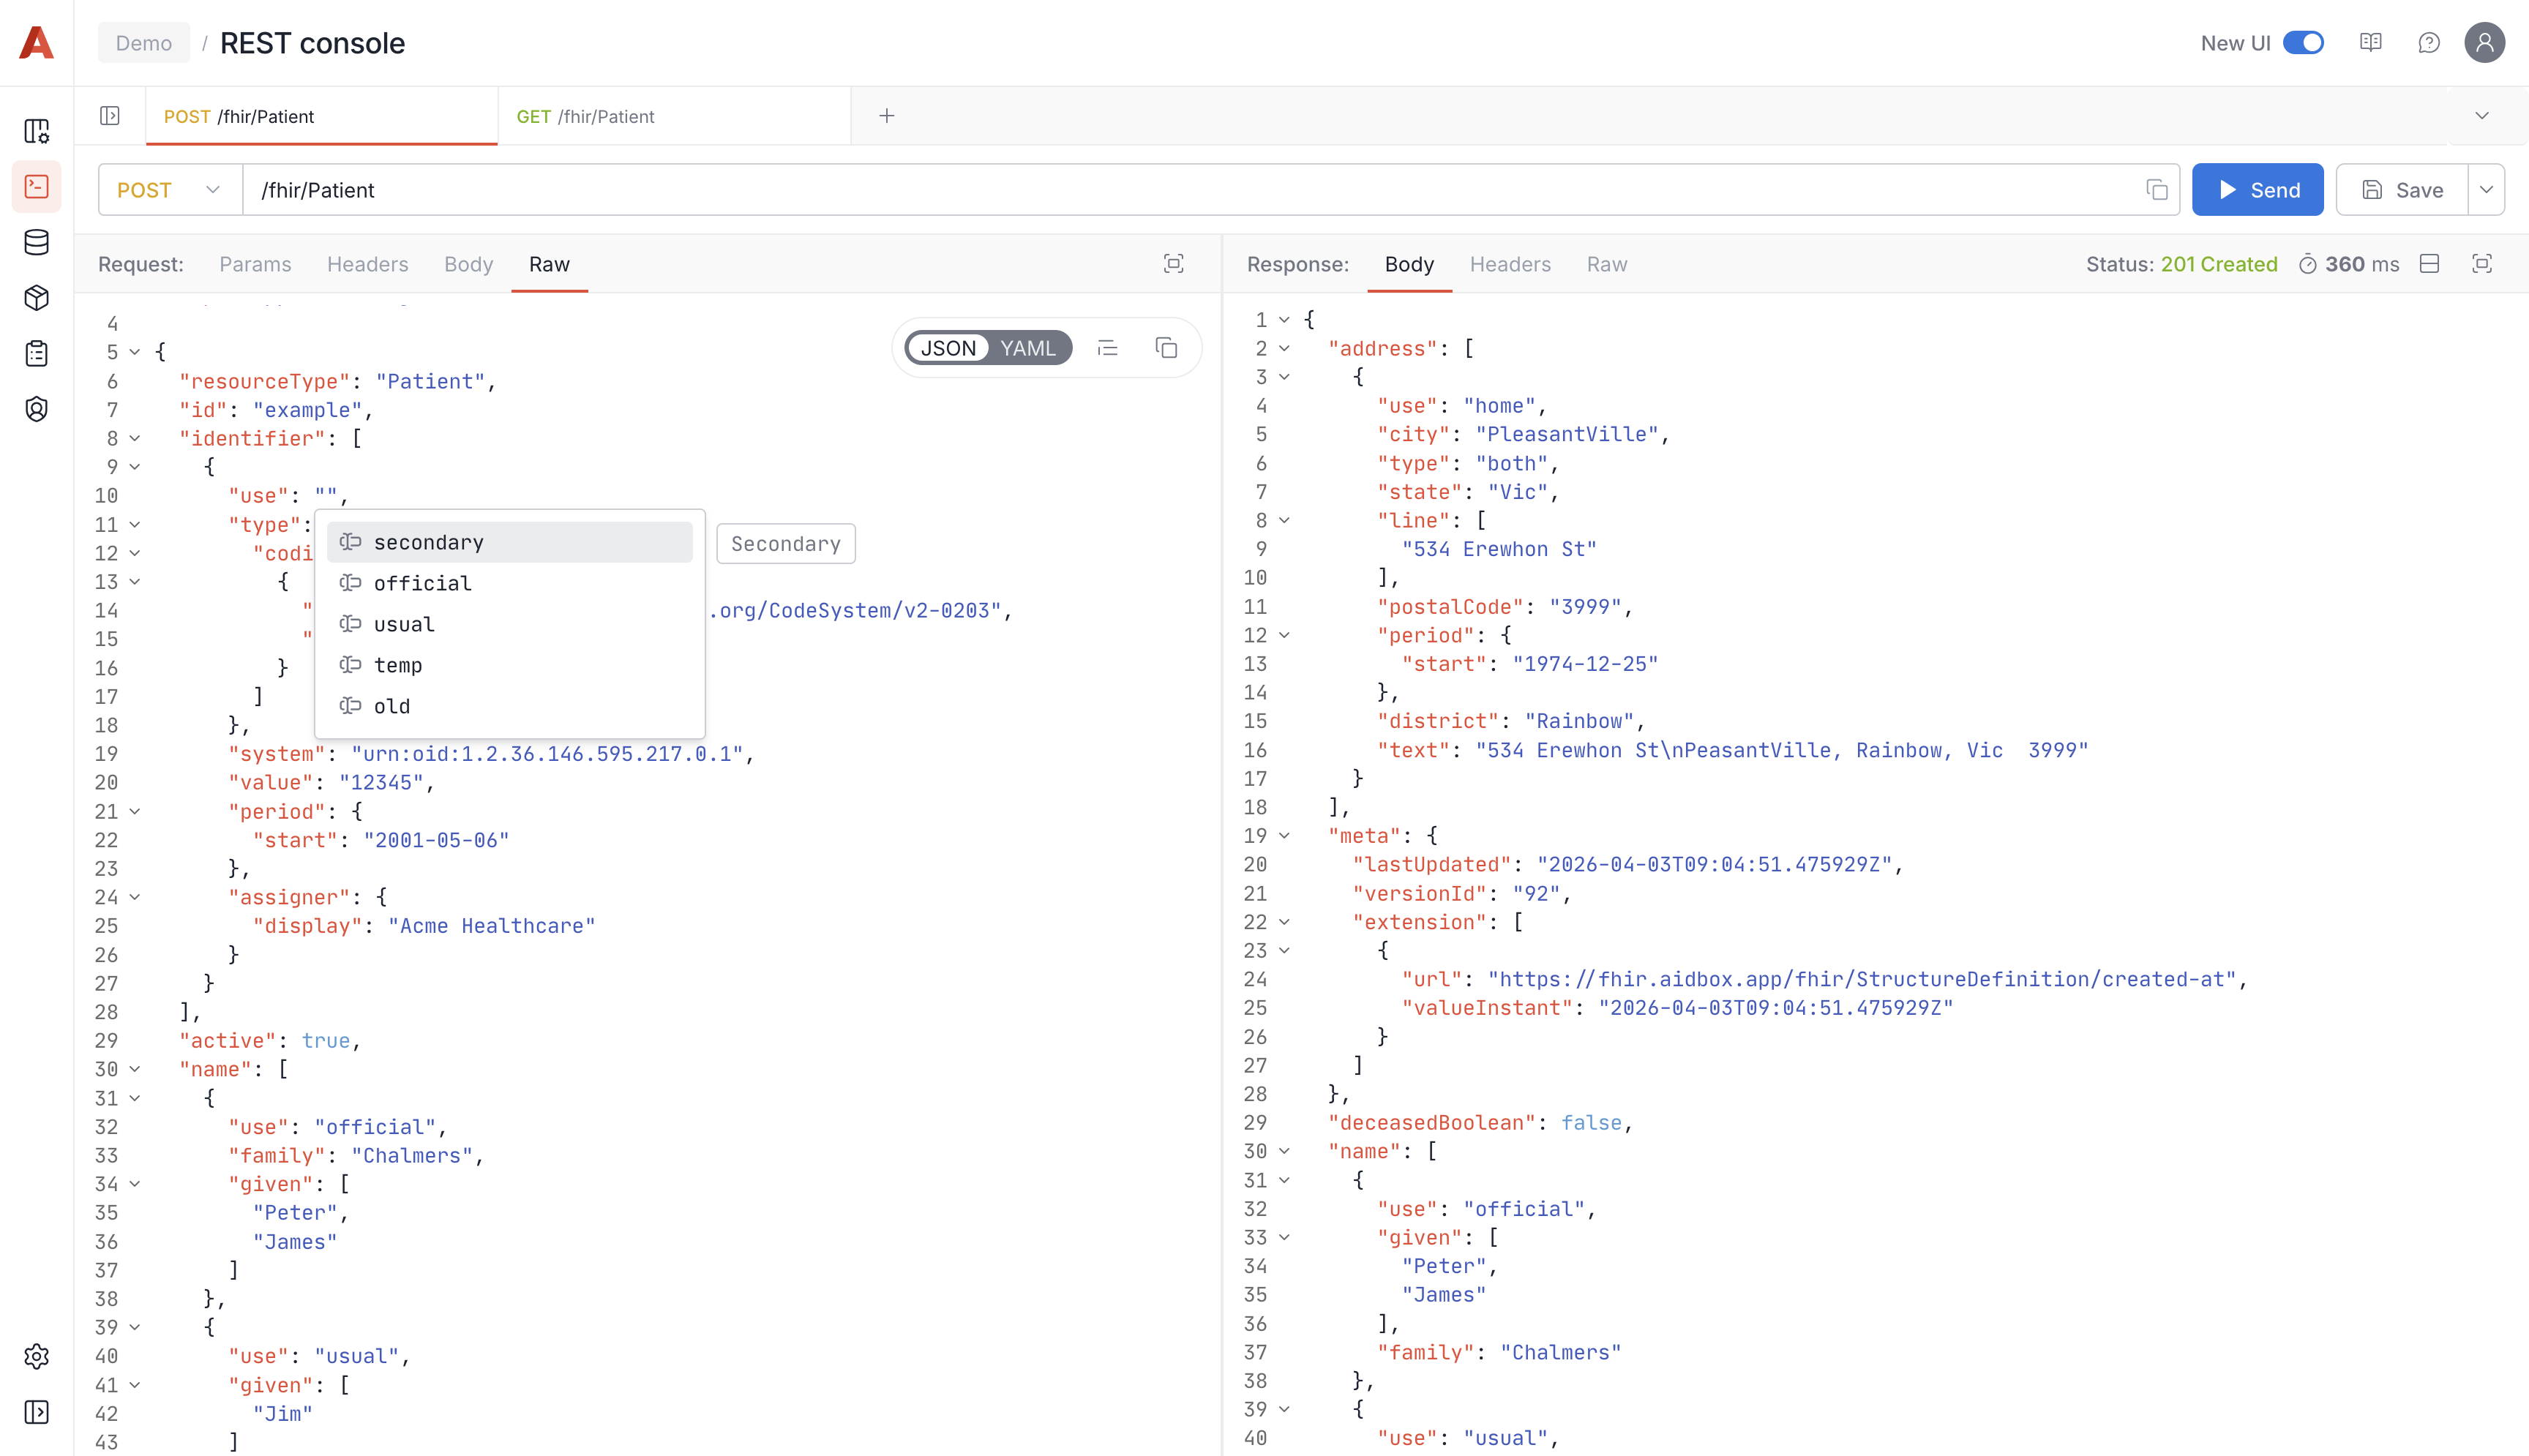The width and height of the screenshot is (2529, 1456).
Task: Click the /fhir/Patient URL input field
Action: [1190, 190]
